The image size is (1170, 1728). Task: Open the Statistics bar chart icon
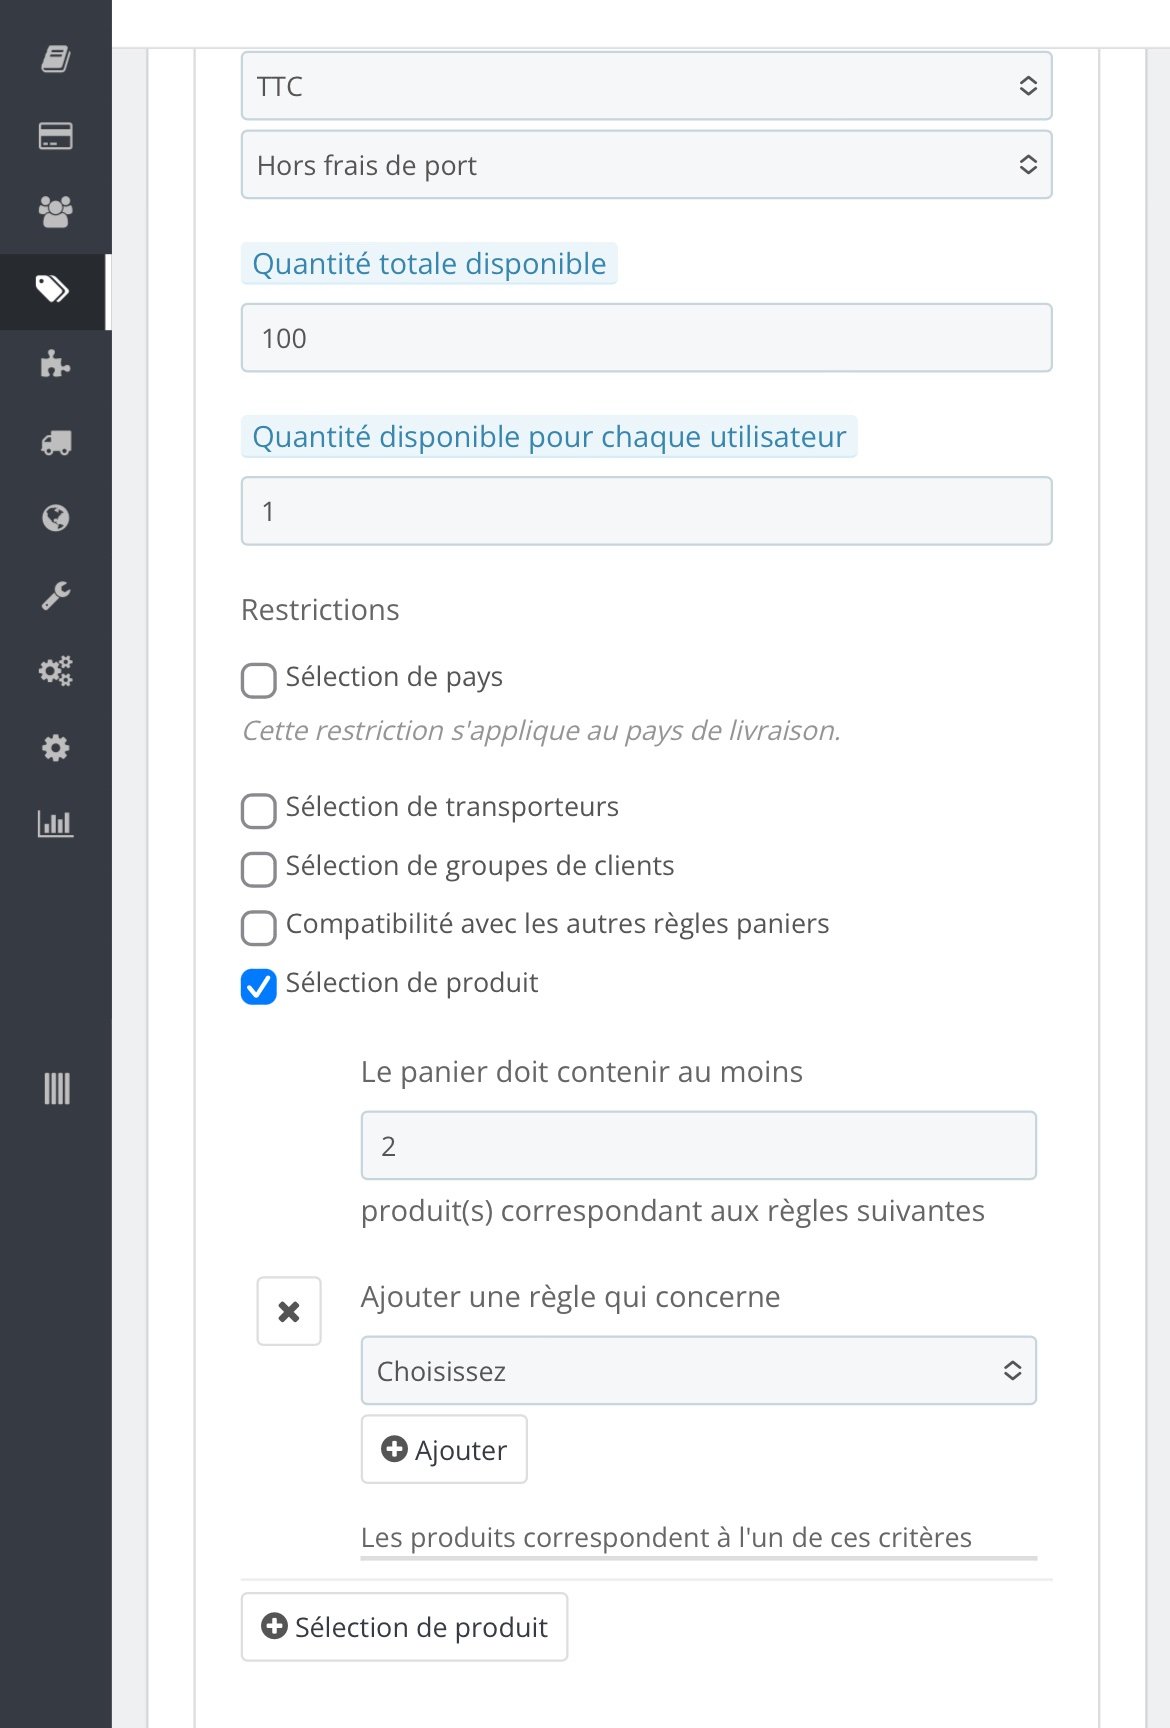pyautogui.click(x=55, y=824)
